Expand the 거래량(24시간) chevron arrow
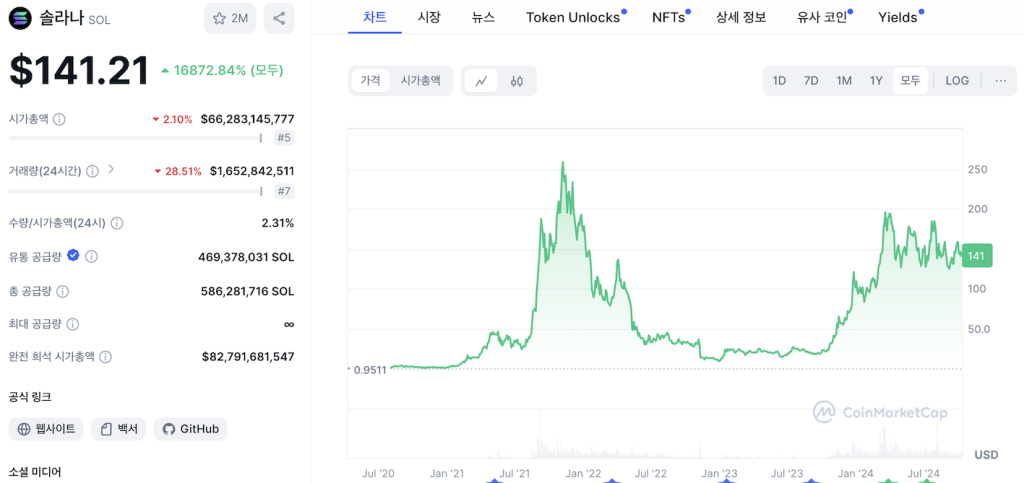 pos(111,169)
